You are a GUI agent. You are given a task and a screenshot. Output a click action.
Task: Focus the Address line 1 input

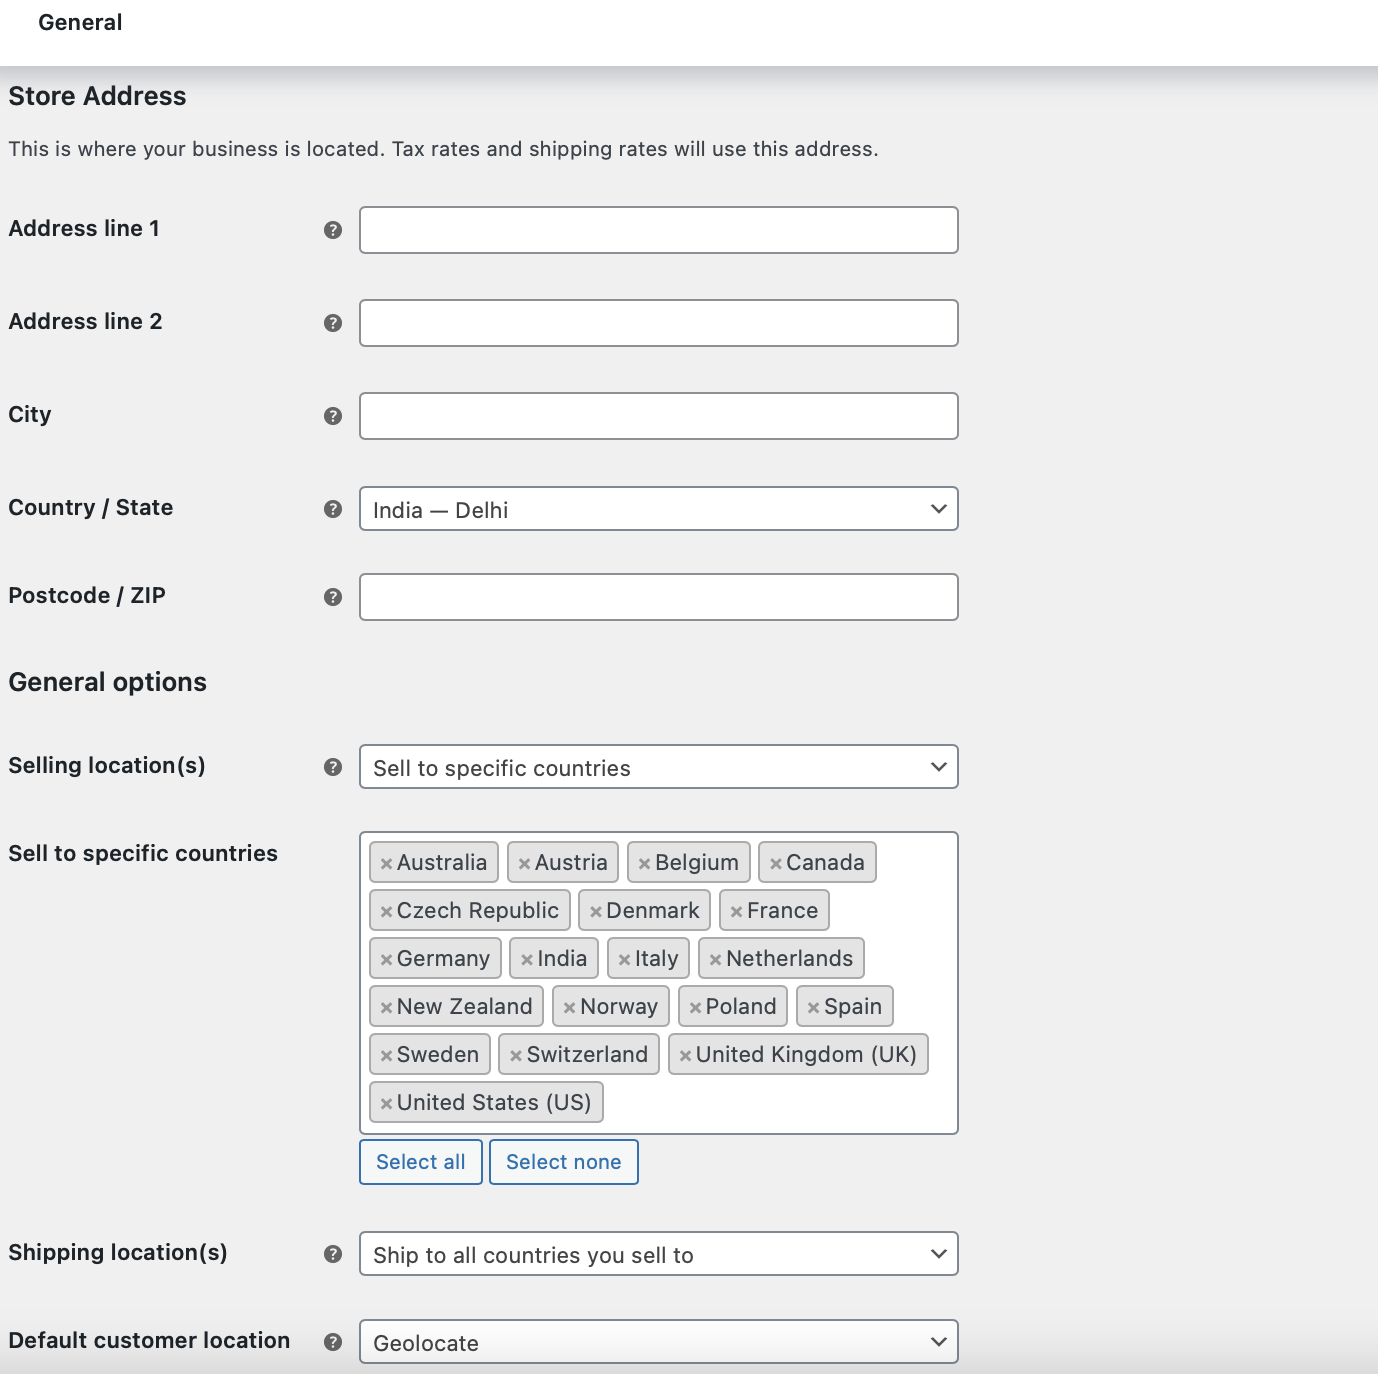658,230
